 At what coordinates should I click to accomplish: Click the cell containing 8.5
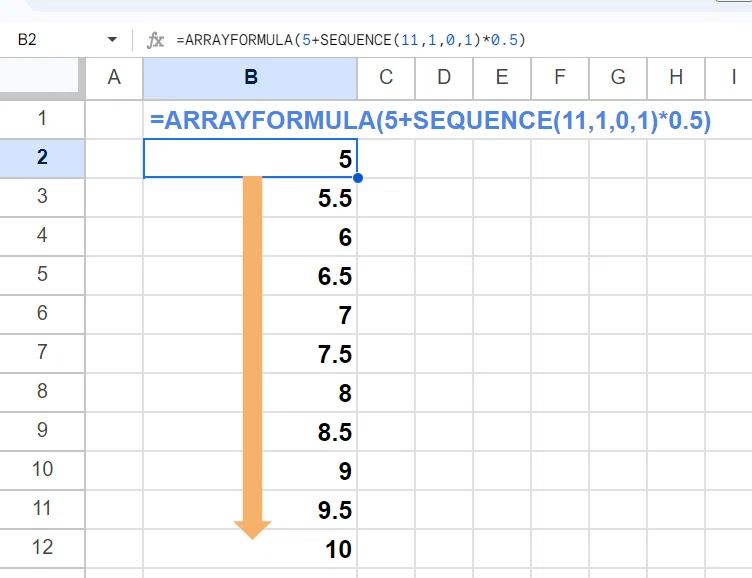(250, 431)
